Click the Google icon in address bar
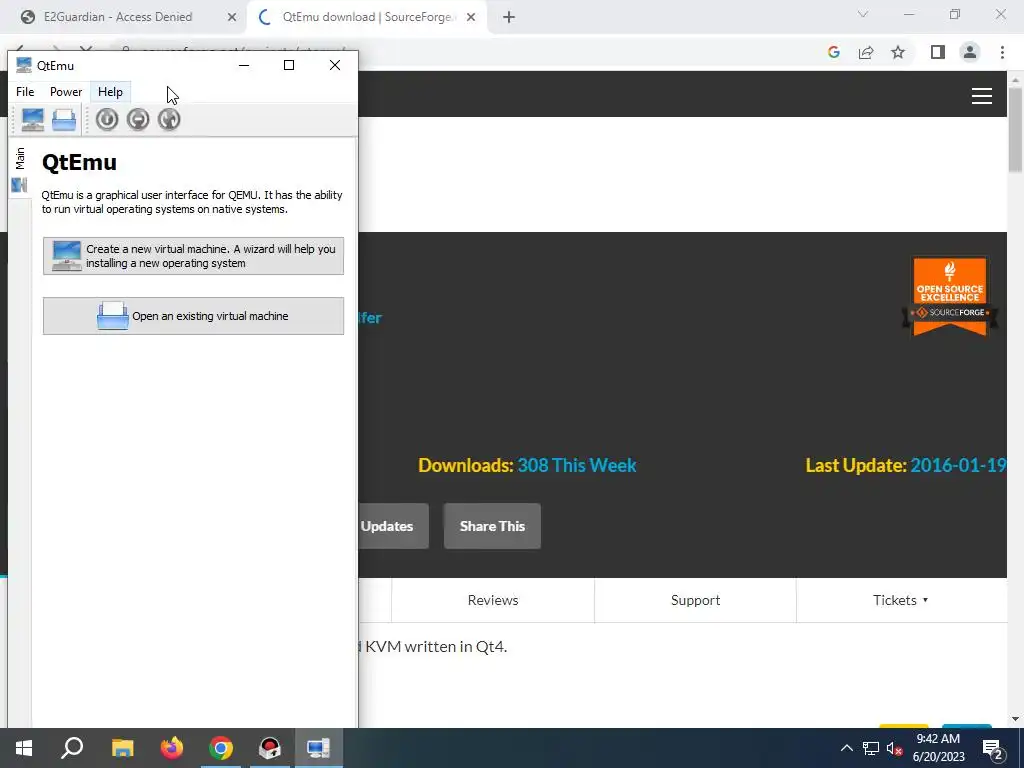Screen dimensions: 1024x768 834,52
